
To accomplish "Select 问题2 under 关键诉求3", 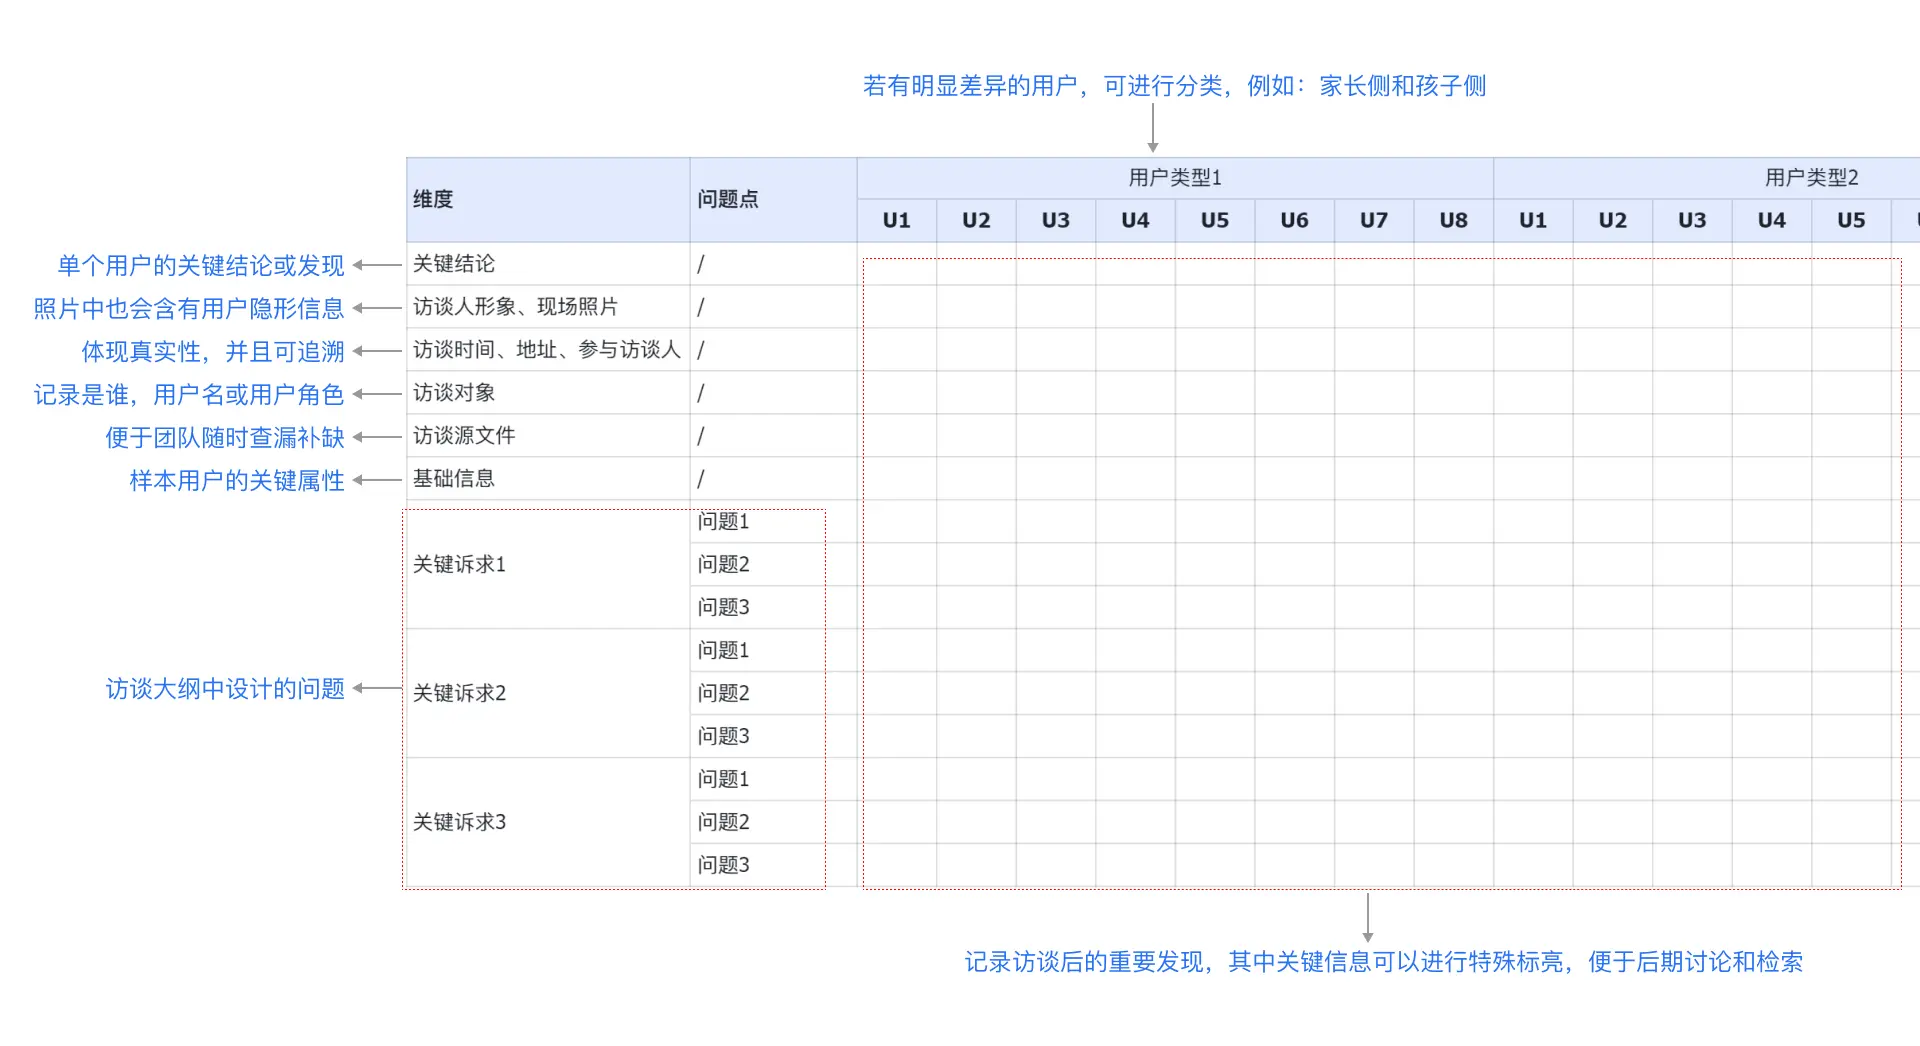I will [x=723, y=822].
